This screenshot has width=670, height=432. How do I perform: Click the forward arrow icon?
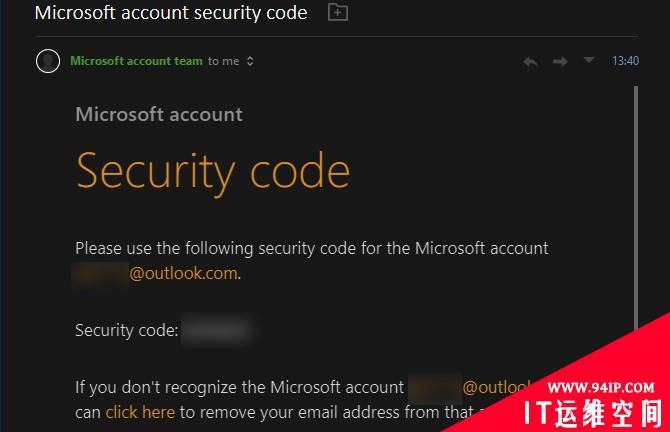click(560, 62)
